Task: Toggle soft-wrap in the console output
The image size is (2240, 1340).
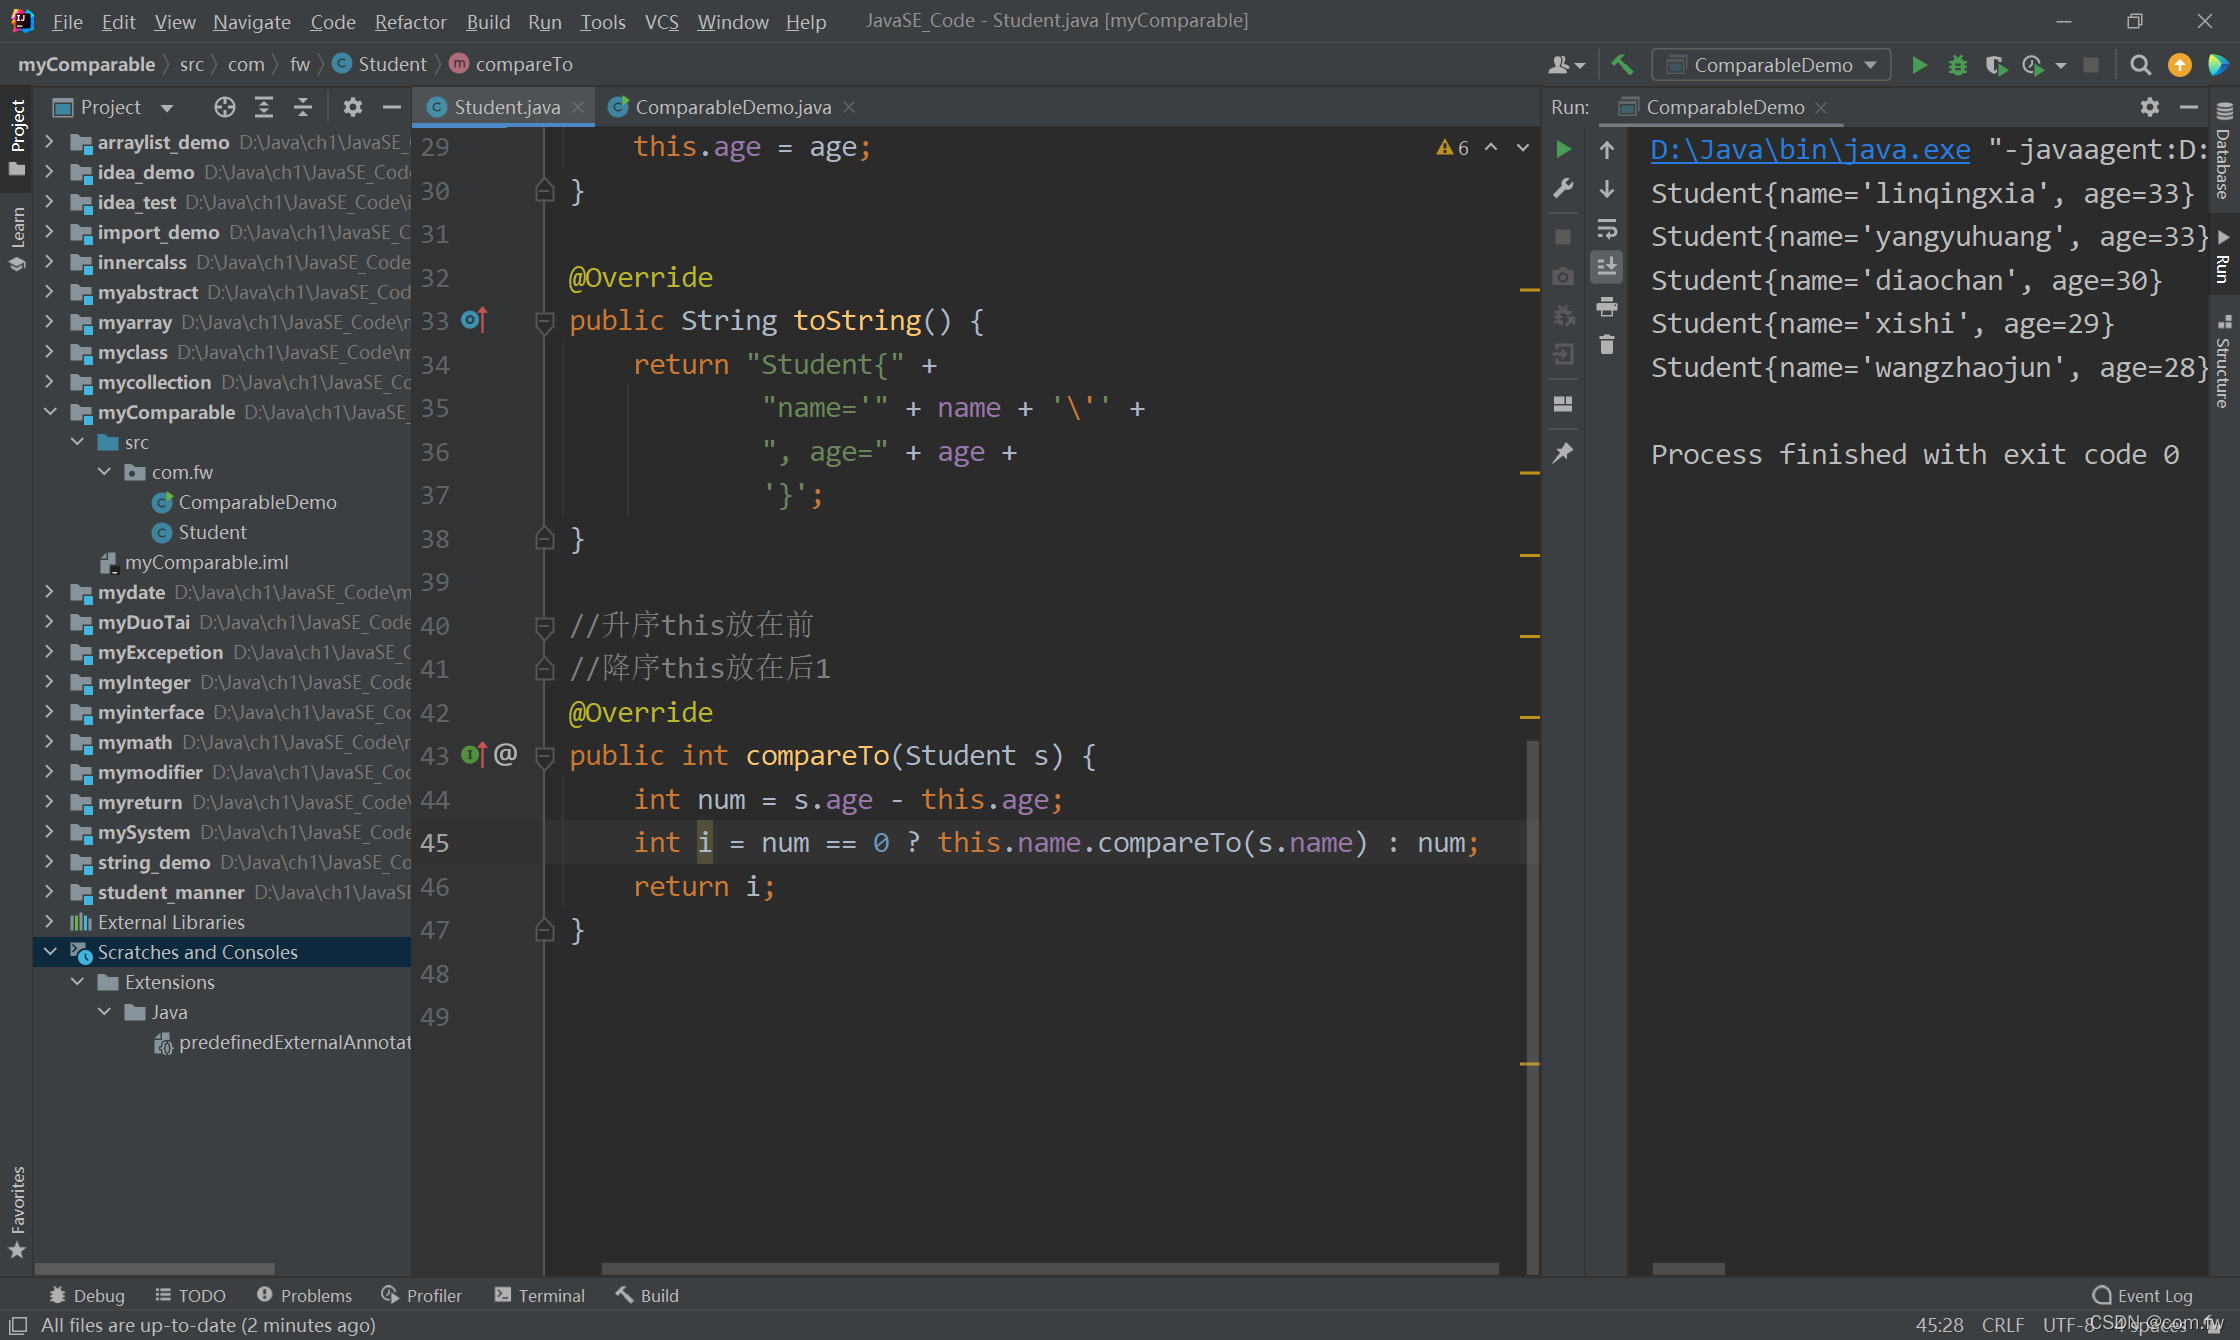Action: pyautogui.click(x=1607, y=229)
